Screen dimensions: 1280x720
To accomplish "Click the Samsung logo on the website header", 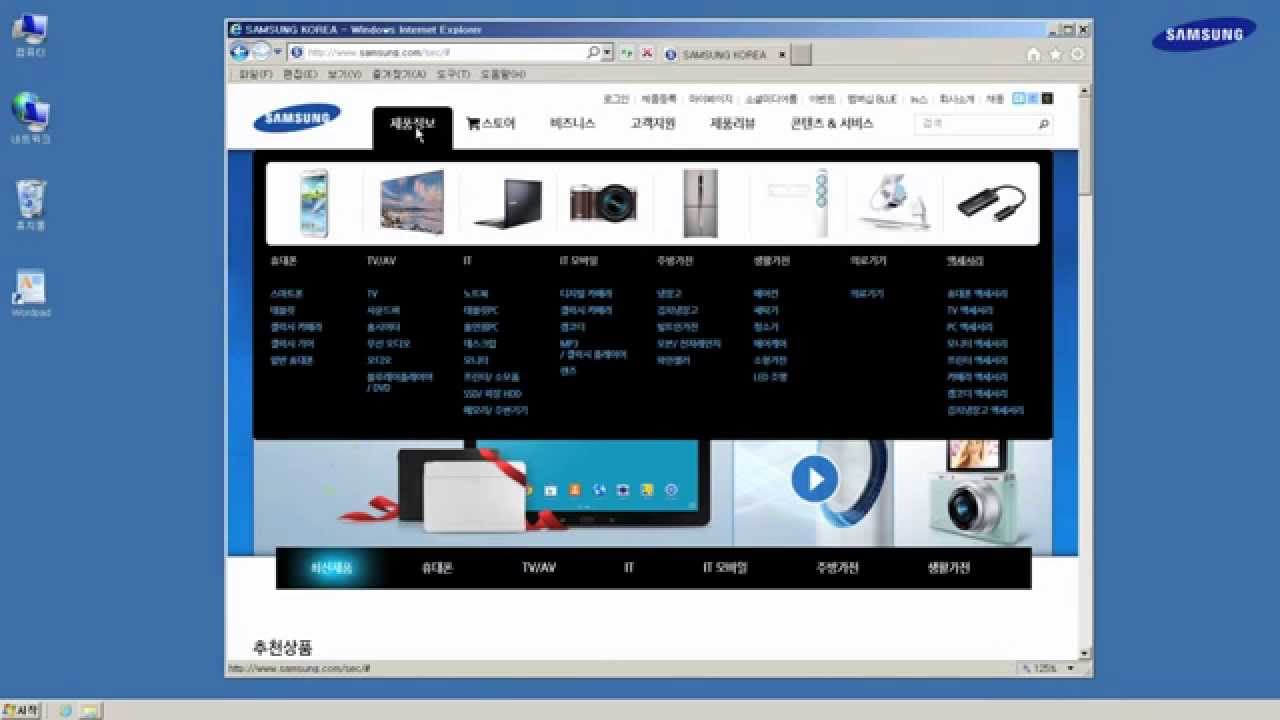I will click(297, 118).
